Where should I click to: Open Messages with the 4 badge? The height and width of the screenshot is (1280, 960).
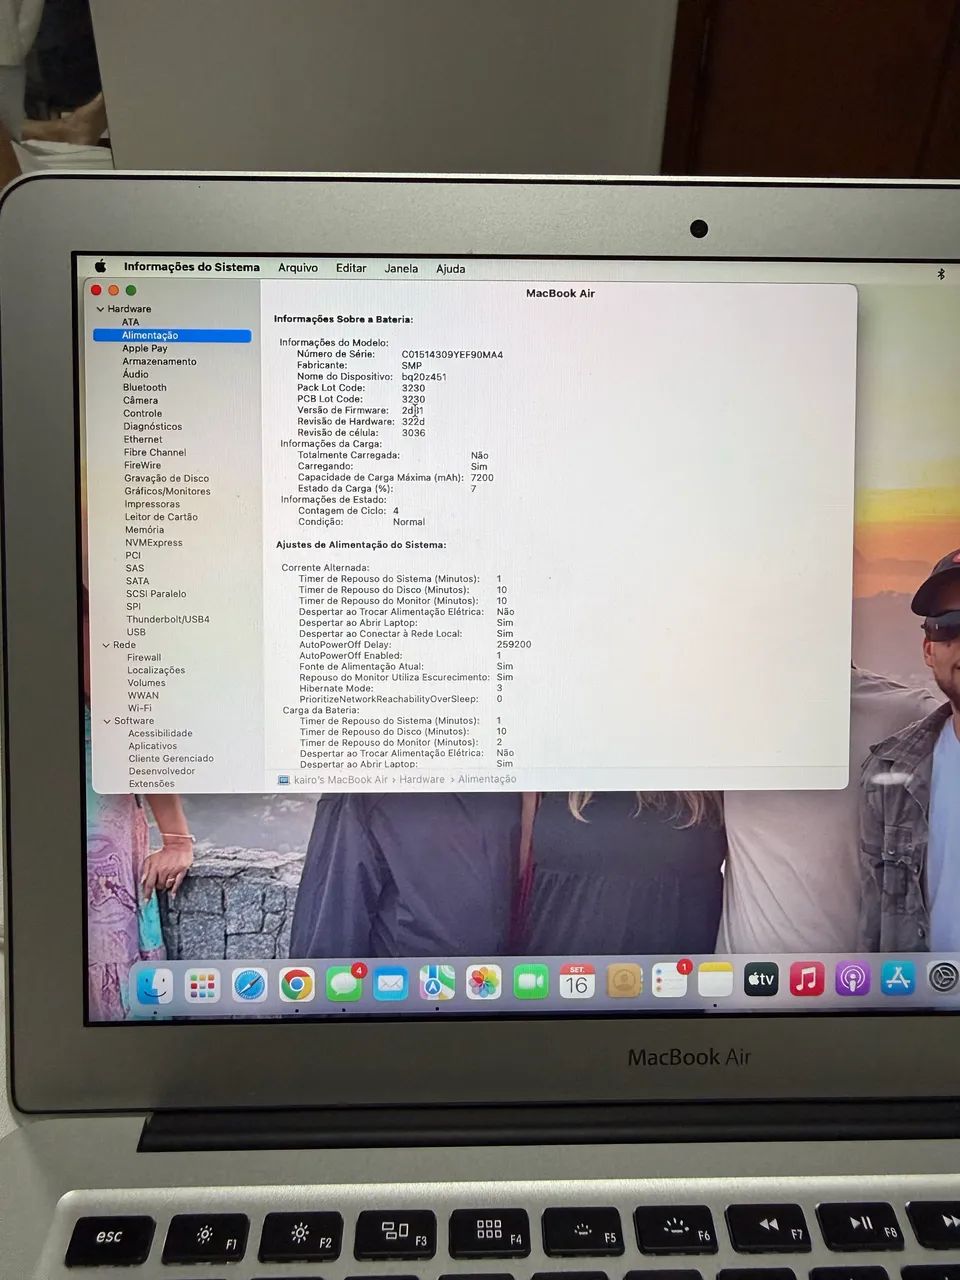tap(344, 984)
